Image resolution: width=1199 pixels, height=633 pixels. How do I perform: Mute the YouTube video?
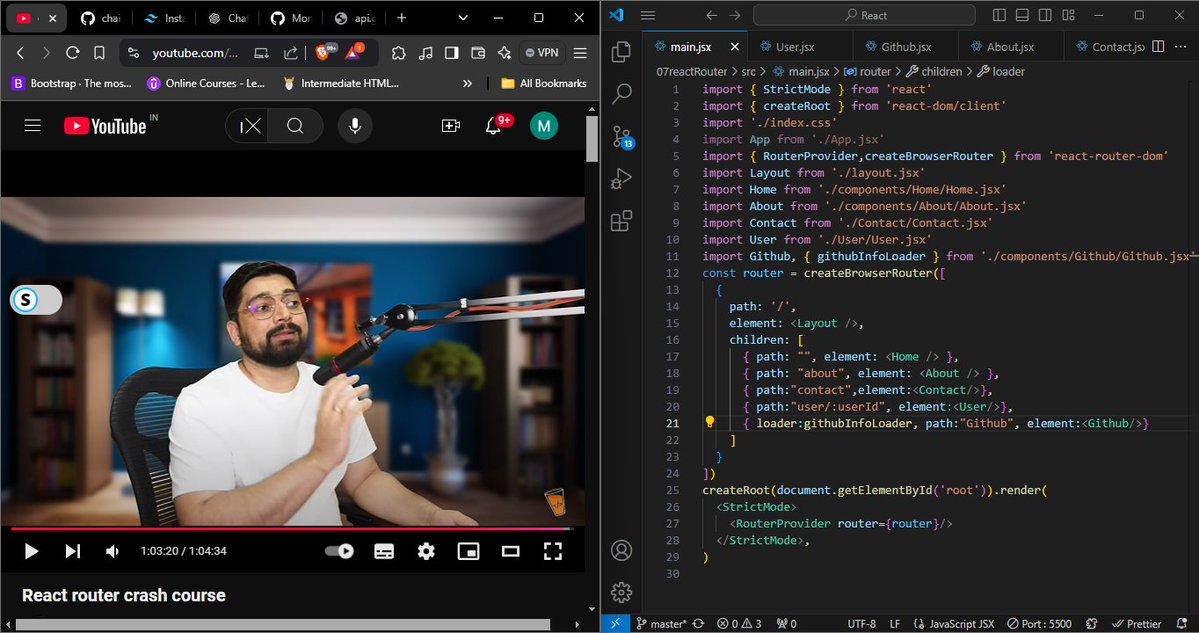(x=112, y=551)
